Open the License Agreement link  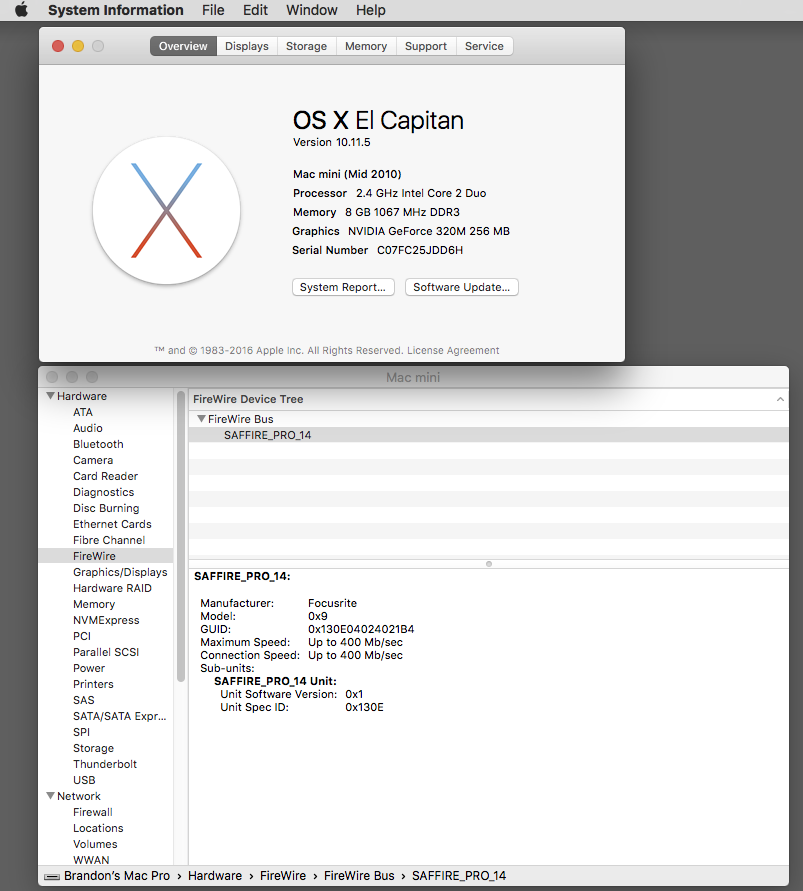[x=453, y=351]
